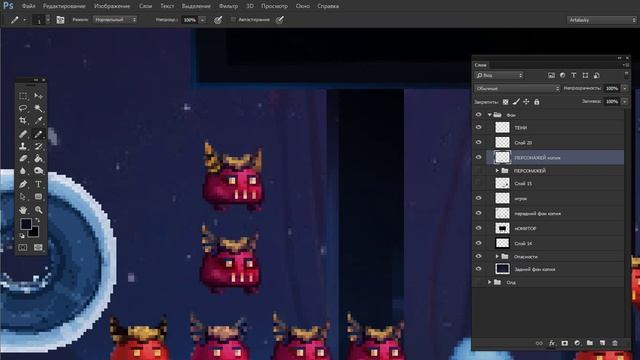Open the layer fill slider arrow

[624, 102]
